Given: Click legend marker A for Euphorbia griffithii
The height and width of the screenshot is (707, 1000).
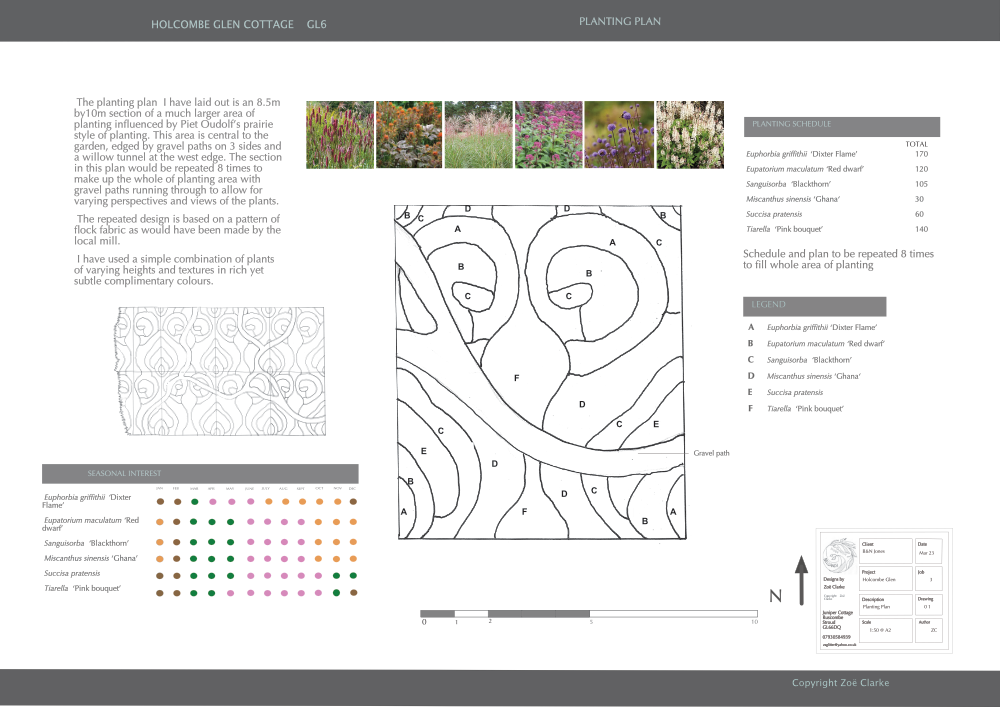Looking at the screenshot, I should [x=750, y=327].
